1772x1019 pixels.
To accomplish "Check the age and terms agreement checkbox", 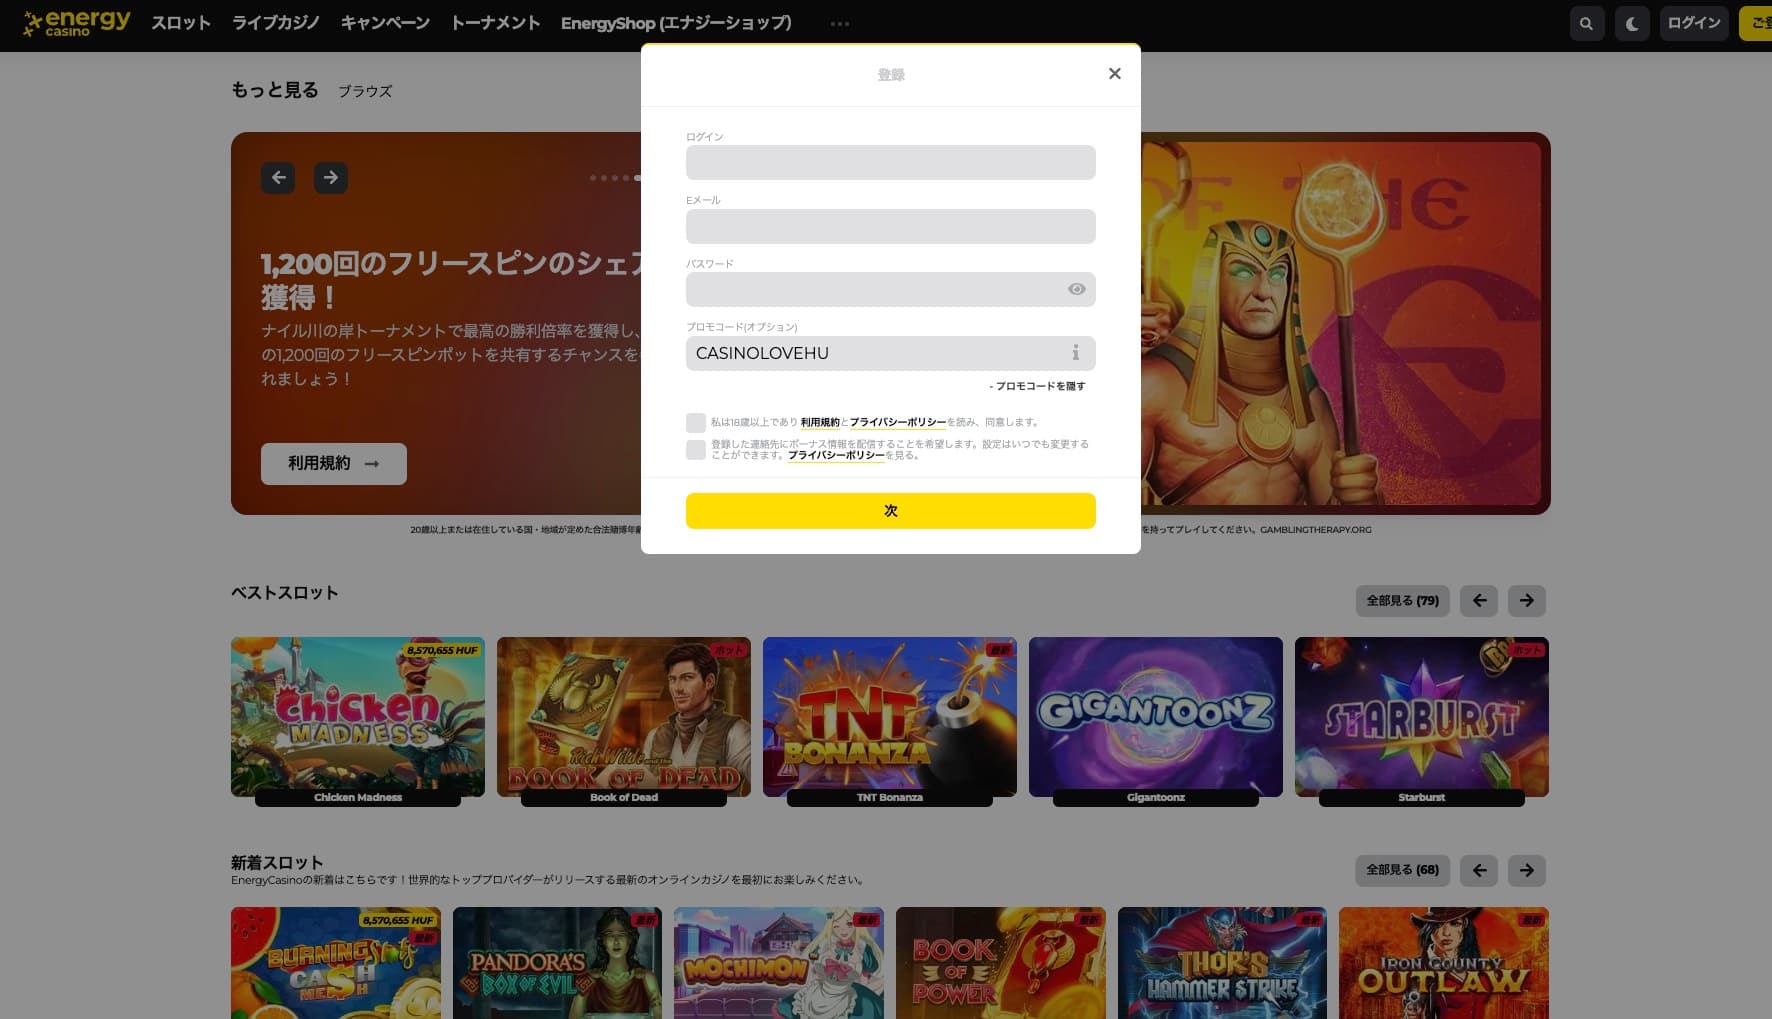I will [696, 423].
